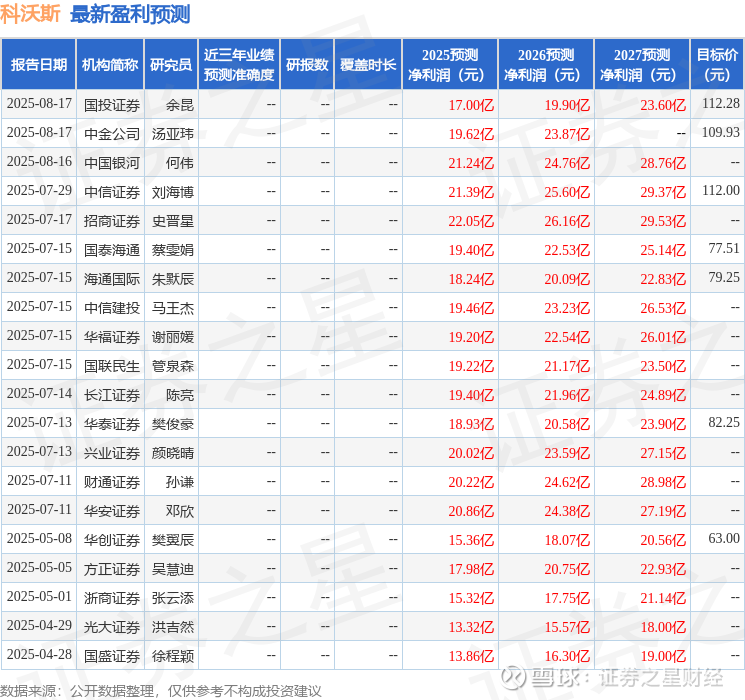The height and width of the screenshot is (700, 745).
Task: Select the 国投证券 institution cell
Action: pyautogui.click(x=112, y=105)
